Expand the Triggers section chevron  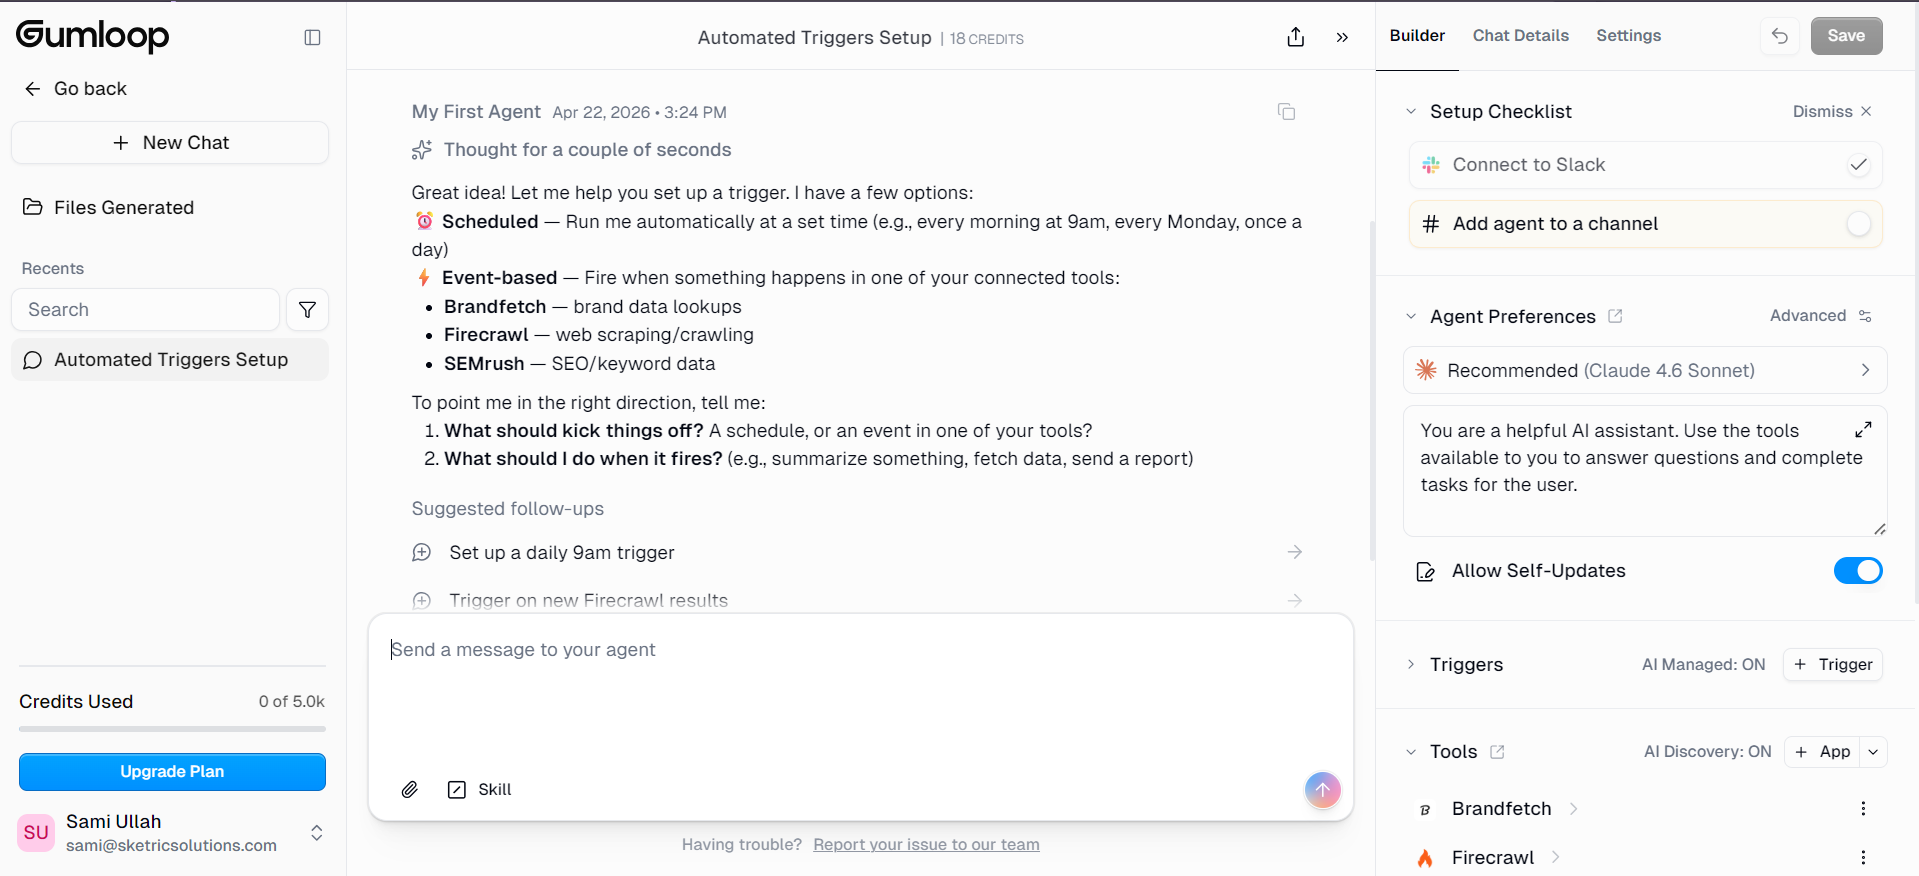[1411, 664]
